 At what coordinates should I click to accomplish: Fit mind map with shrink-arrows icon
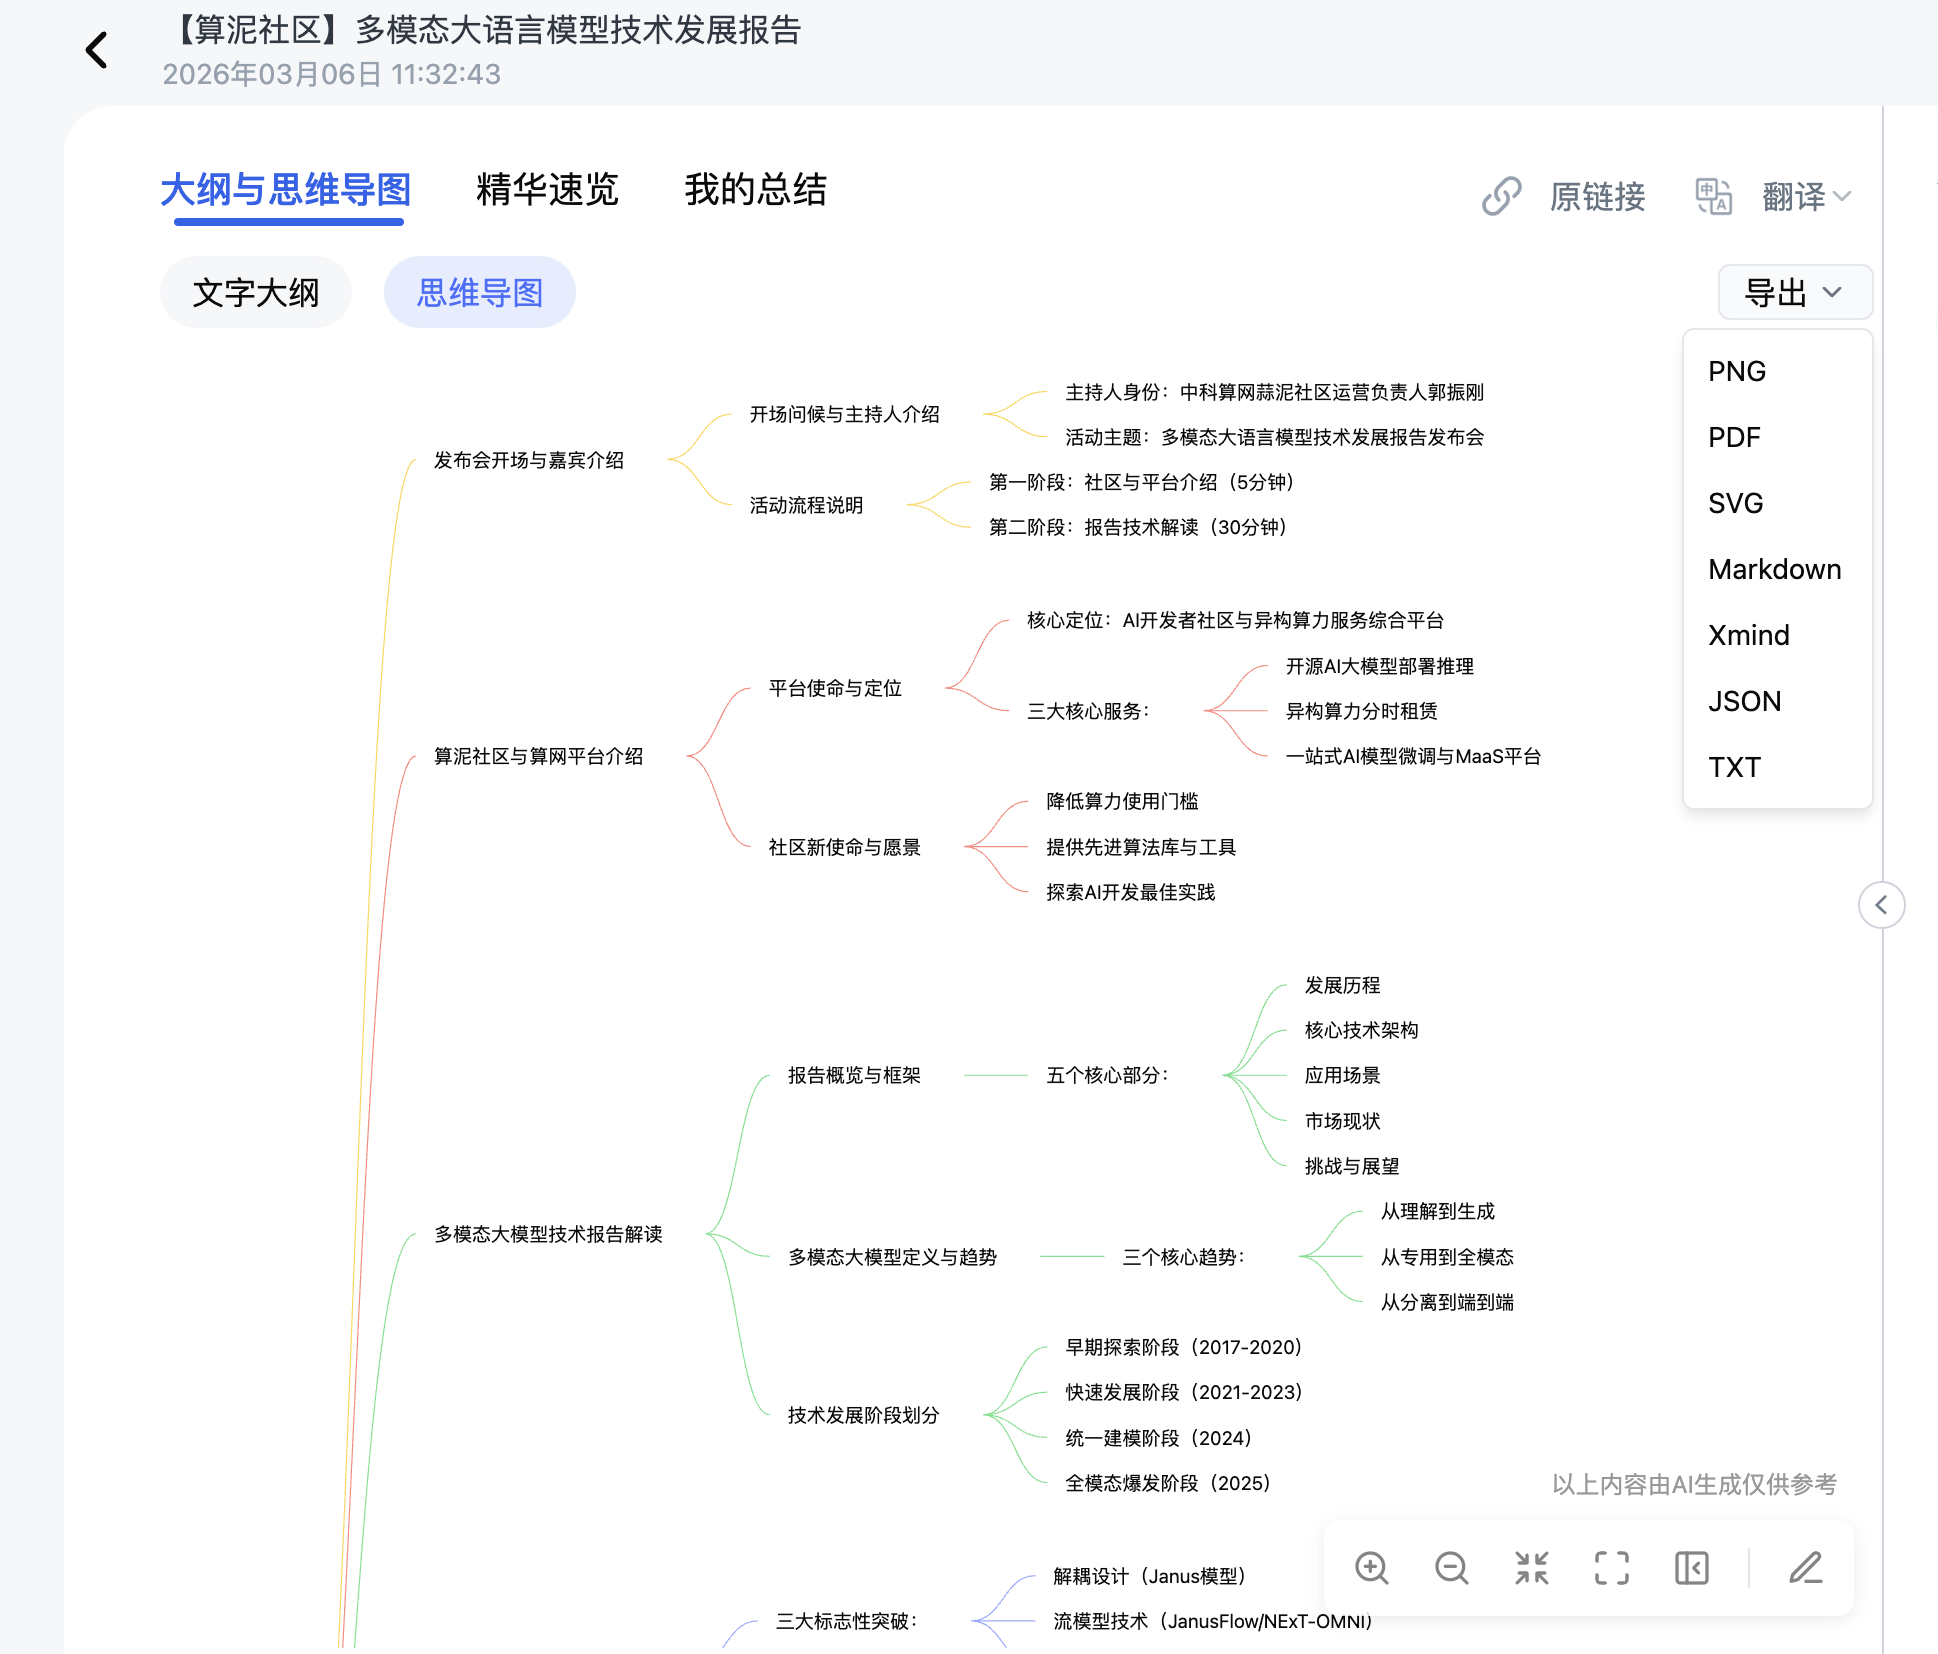click(1531, 1568)
